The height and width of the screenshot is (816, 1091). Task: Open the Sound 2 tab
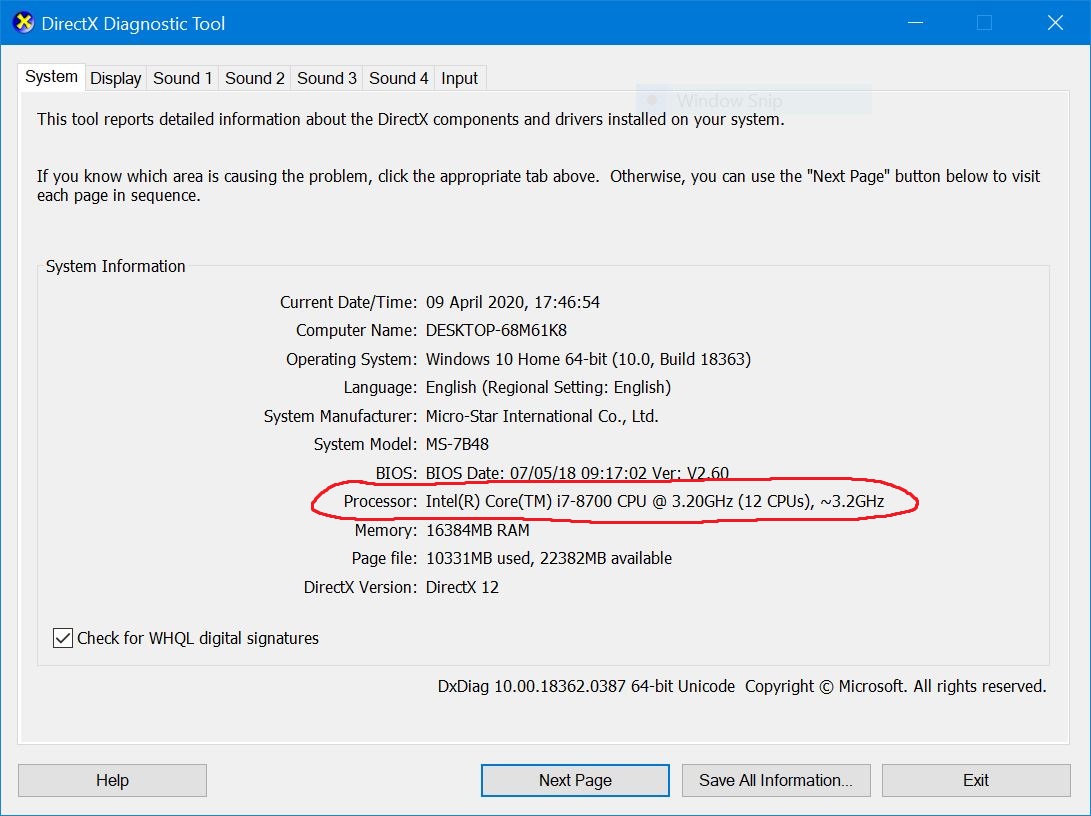click(x=255, y=79)
